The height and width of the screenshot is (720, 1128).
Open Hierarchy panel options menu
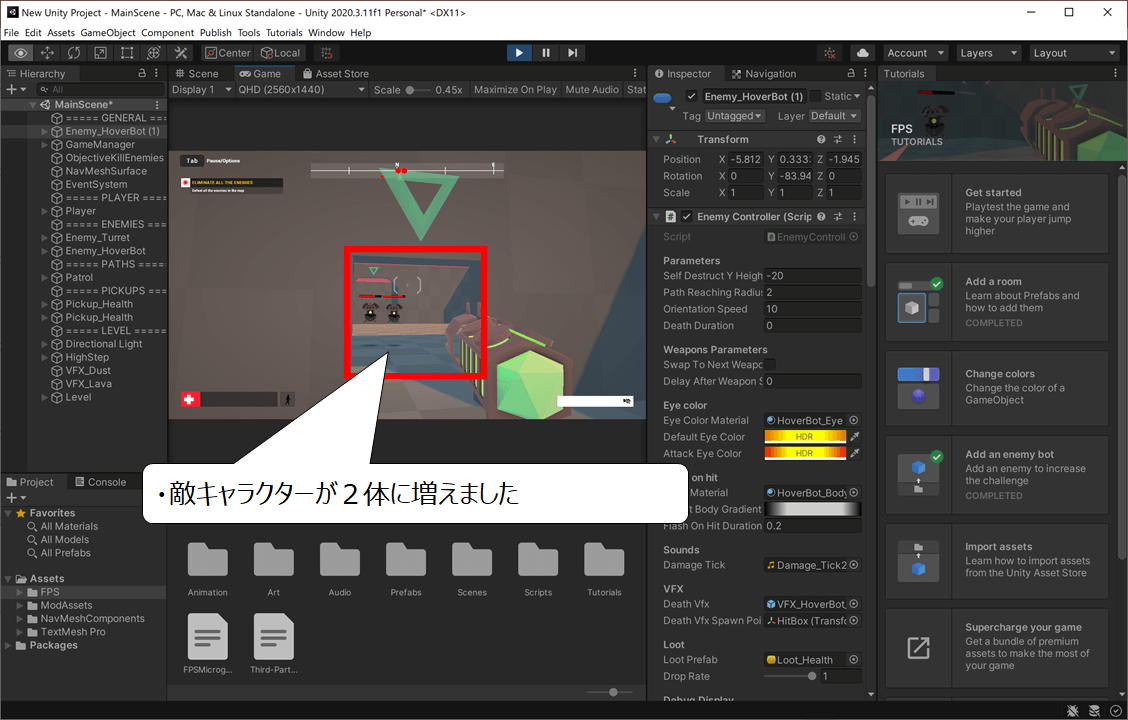pyautogui.click(x=156, y=73)
